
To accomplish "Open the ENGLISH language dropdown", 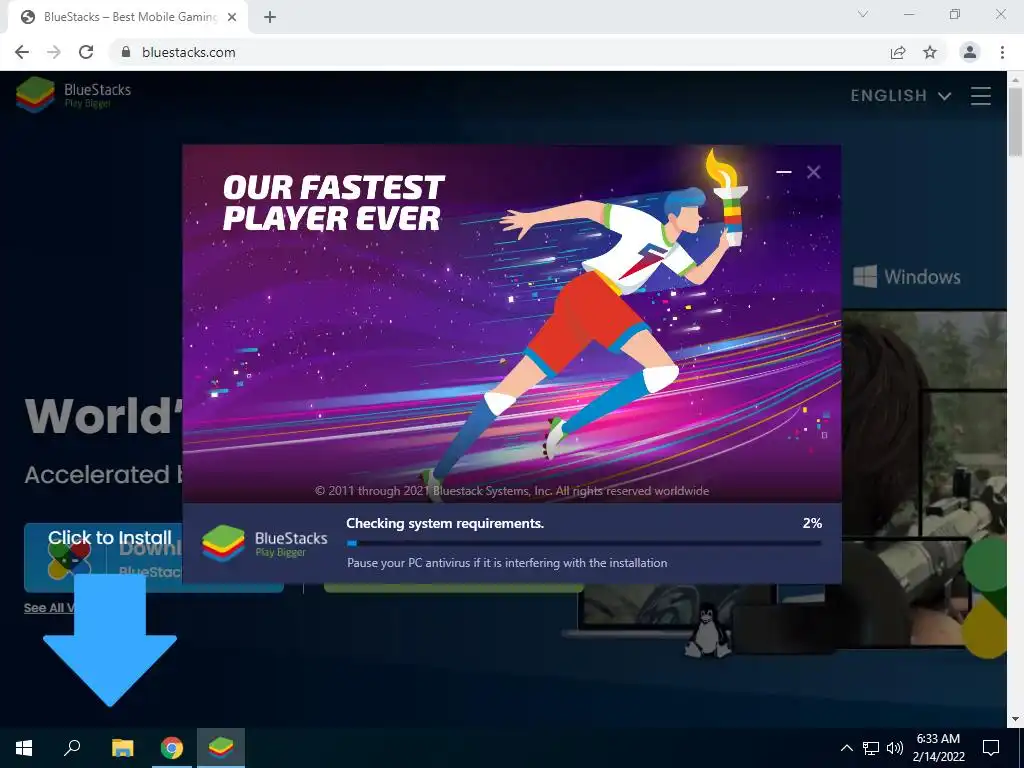I will coord(901,96).
